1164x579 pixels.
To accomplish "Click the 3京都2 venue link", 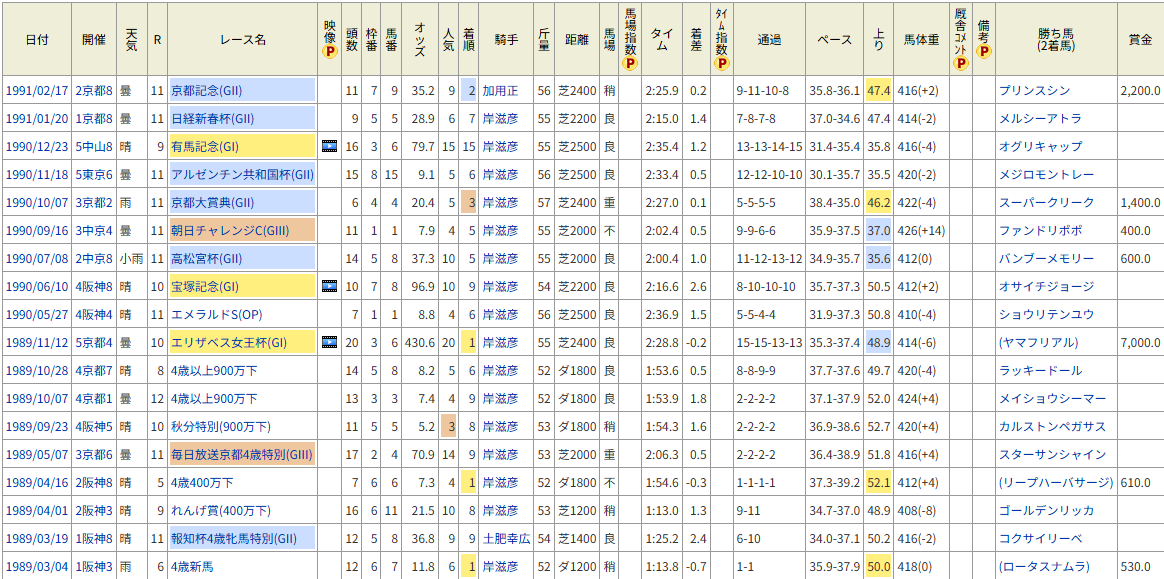I will point(95,203).
